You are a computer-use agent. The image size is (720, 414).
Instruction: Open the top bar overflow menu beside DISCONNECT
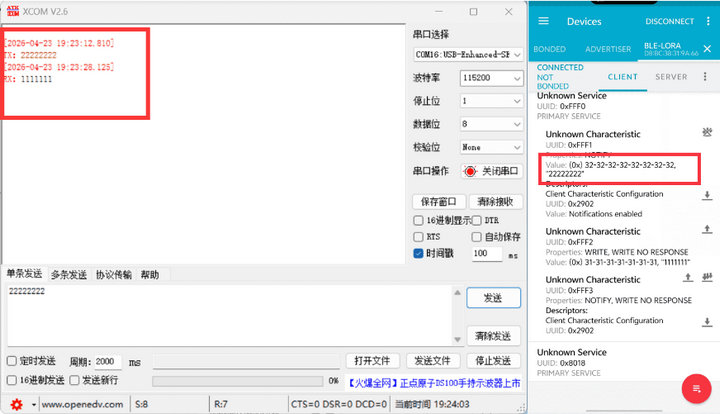708,21
